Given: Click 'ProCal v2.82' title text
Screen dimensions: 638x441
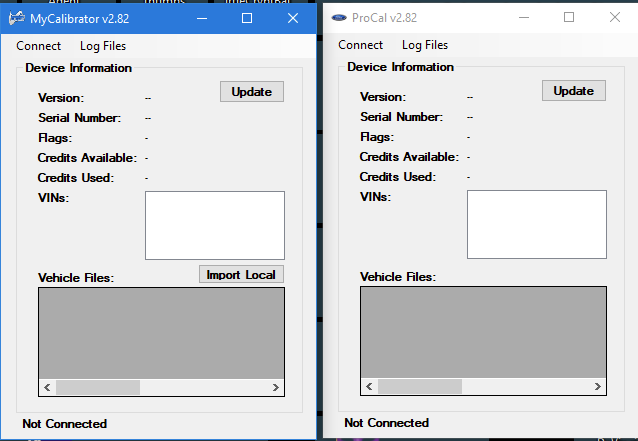Looking at the screenshot, I should click(x=385, y=18).
